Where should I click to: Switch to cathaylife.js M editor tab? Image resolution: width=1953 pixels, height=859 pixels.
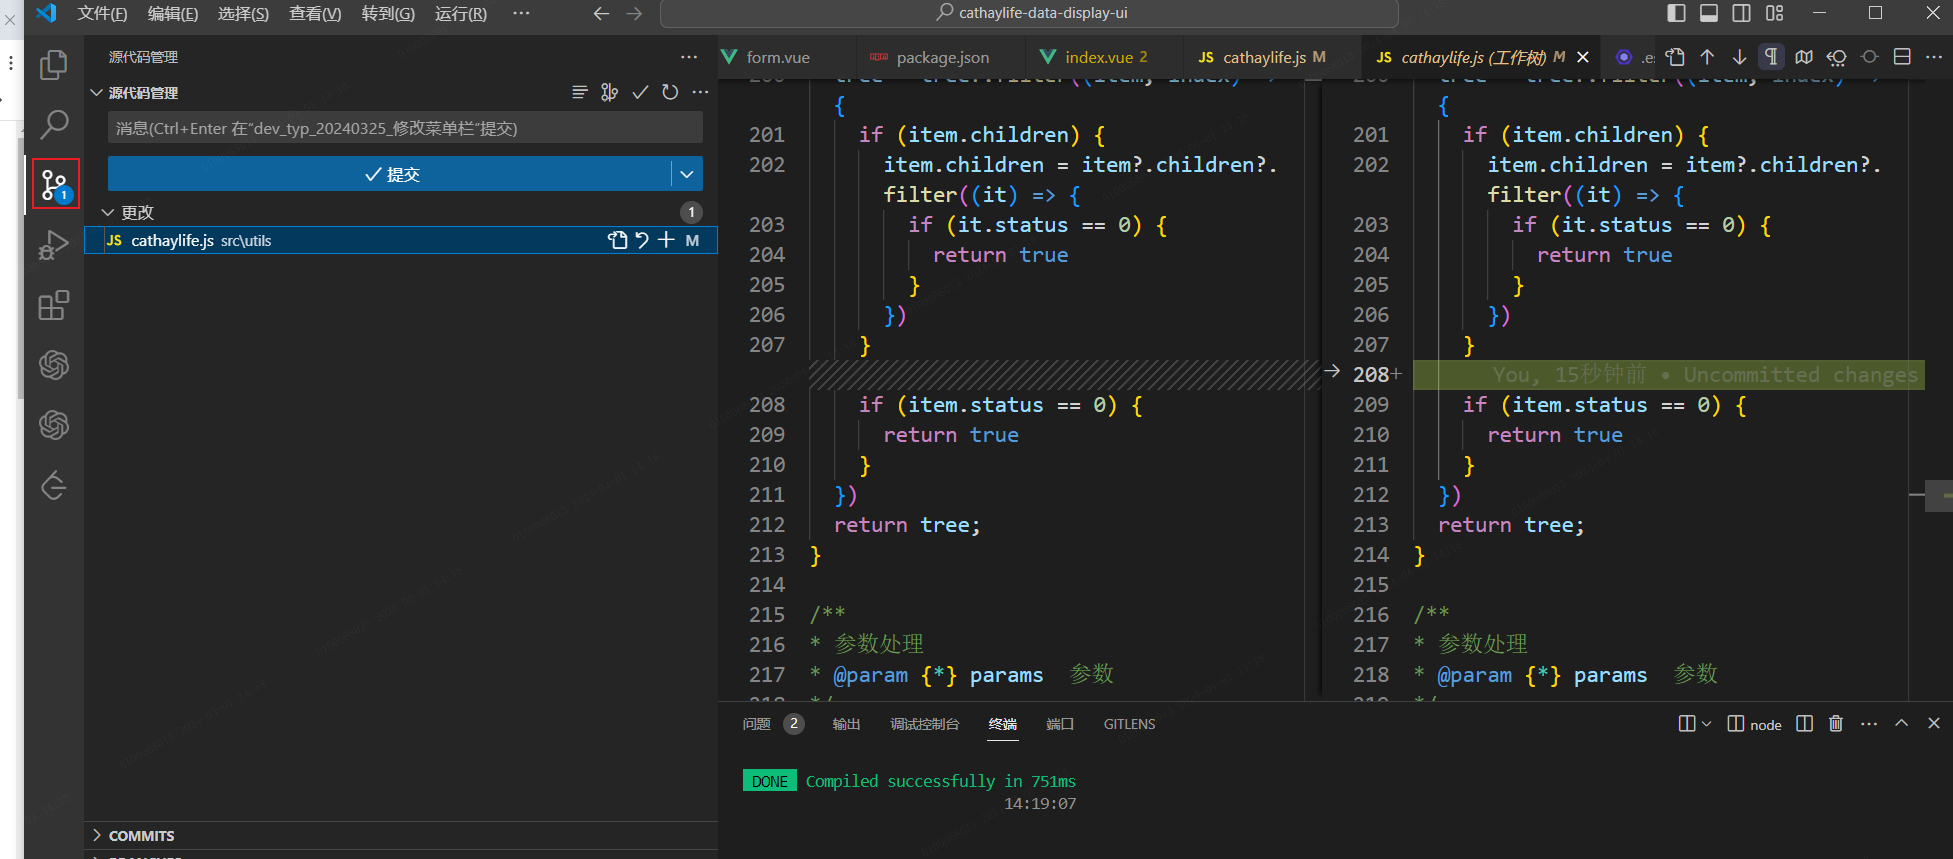(1271, 57)
